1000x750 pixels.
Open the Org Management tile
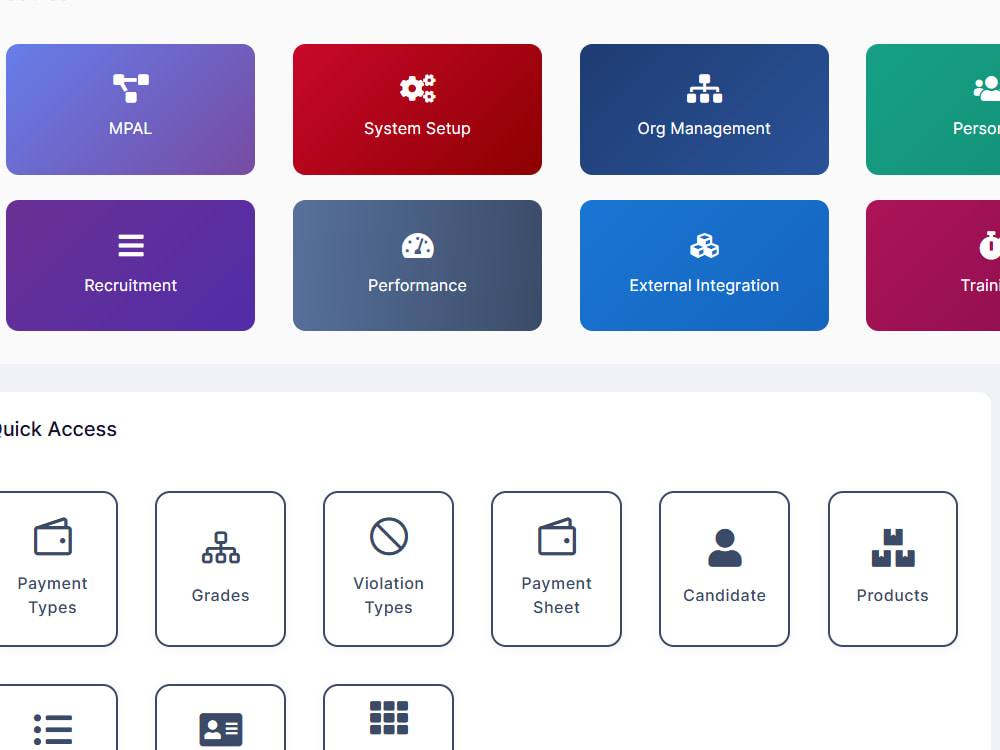(x=704, y=109)
